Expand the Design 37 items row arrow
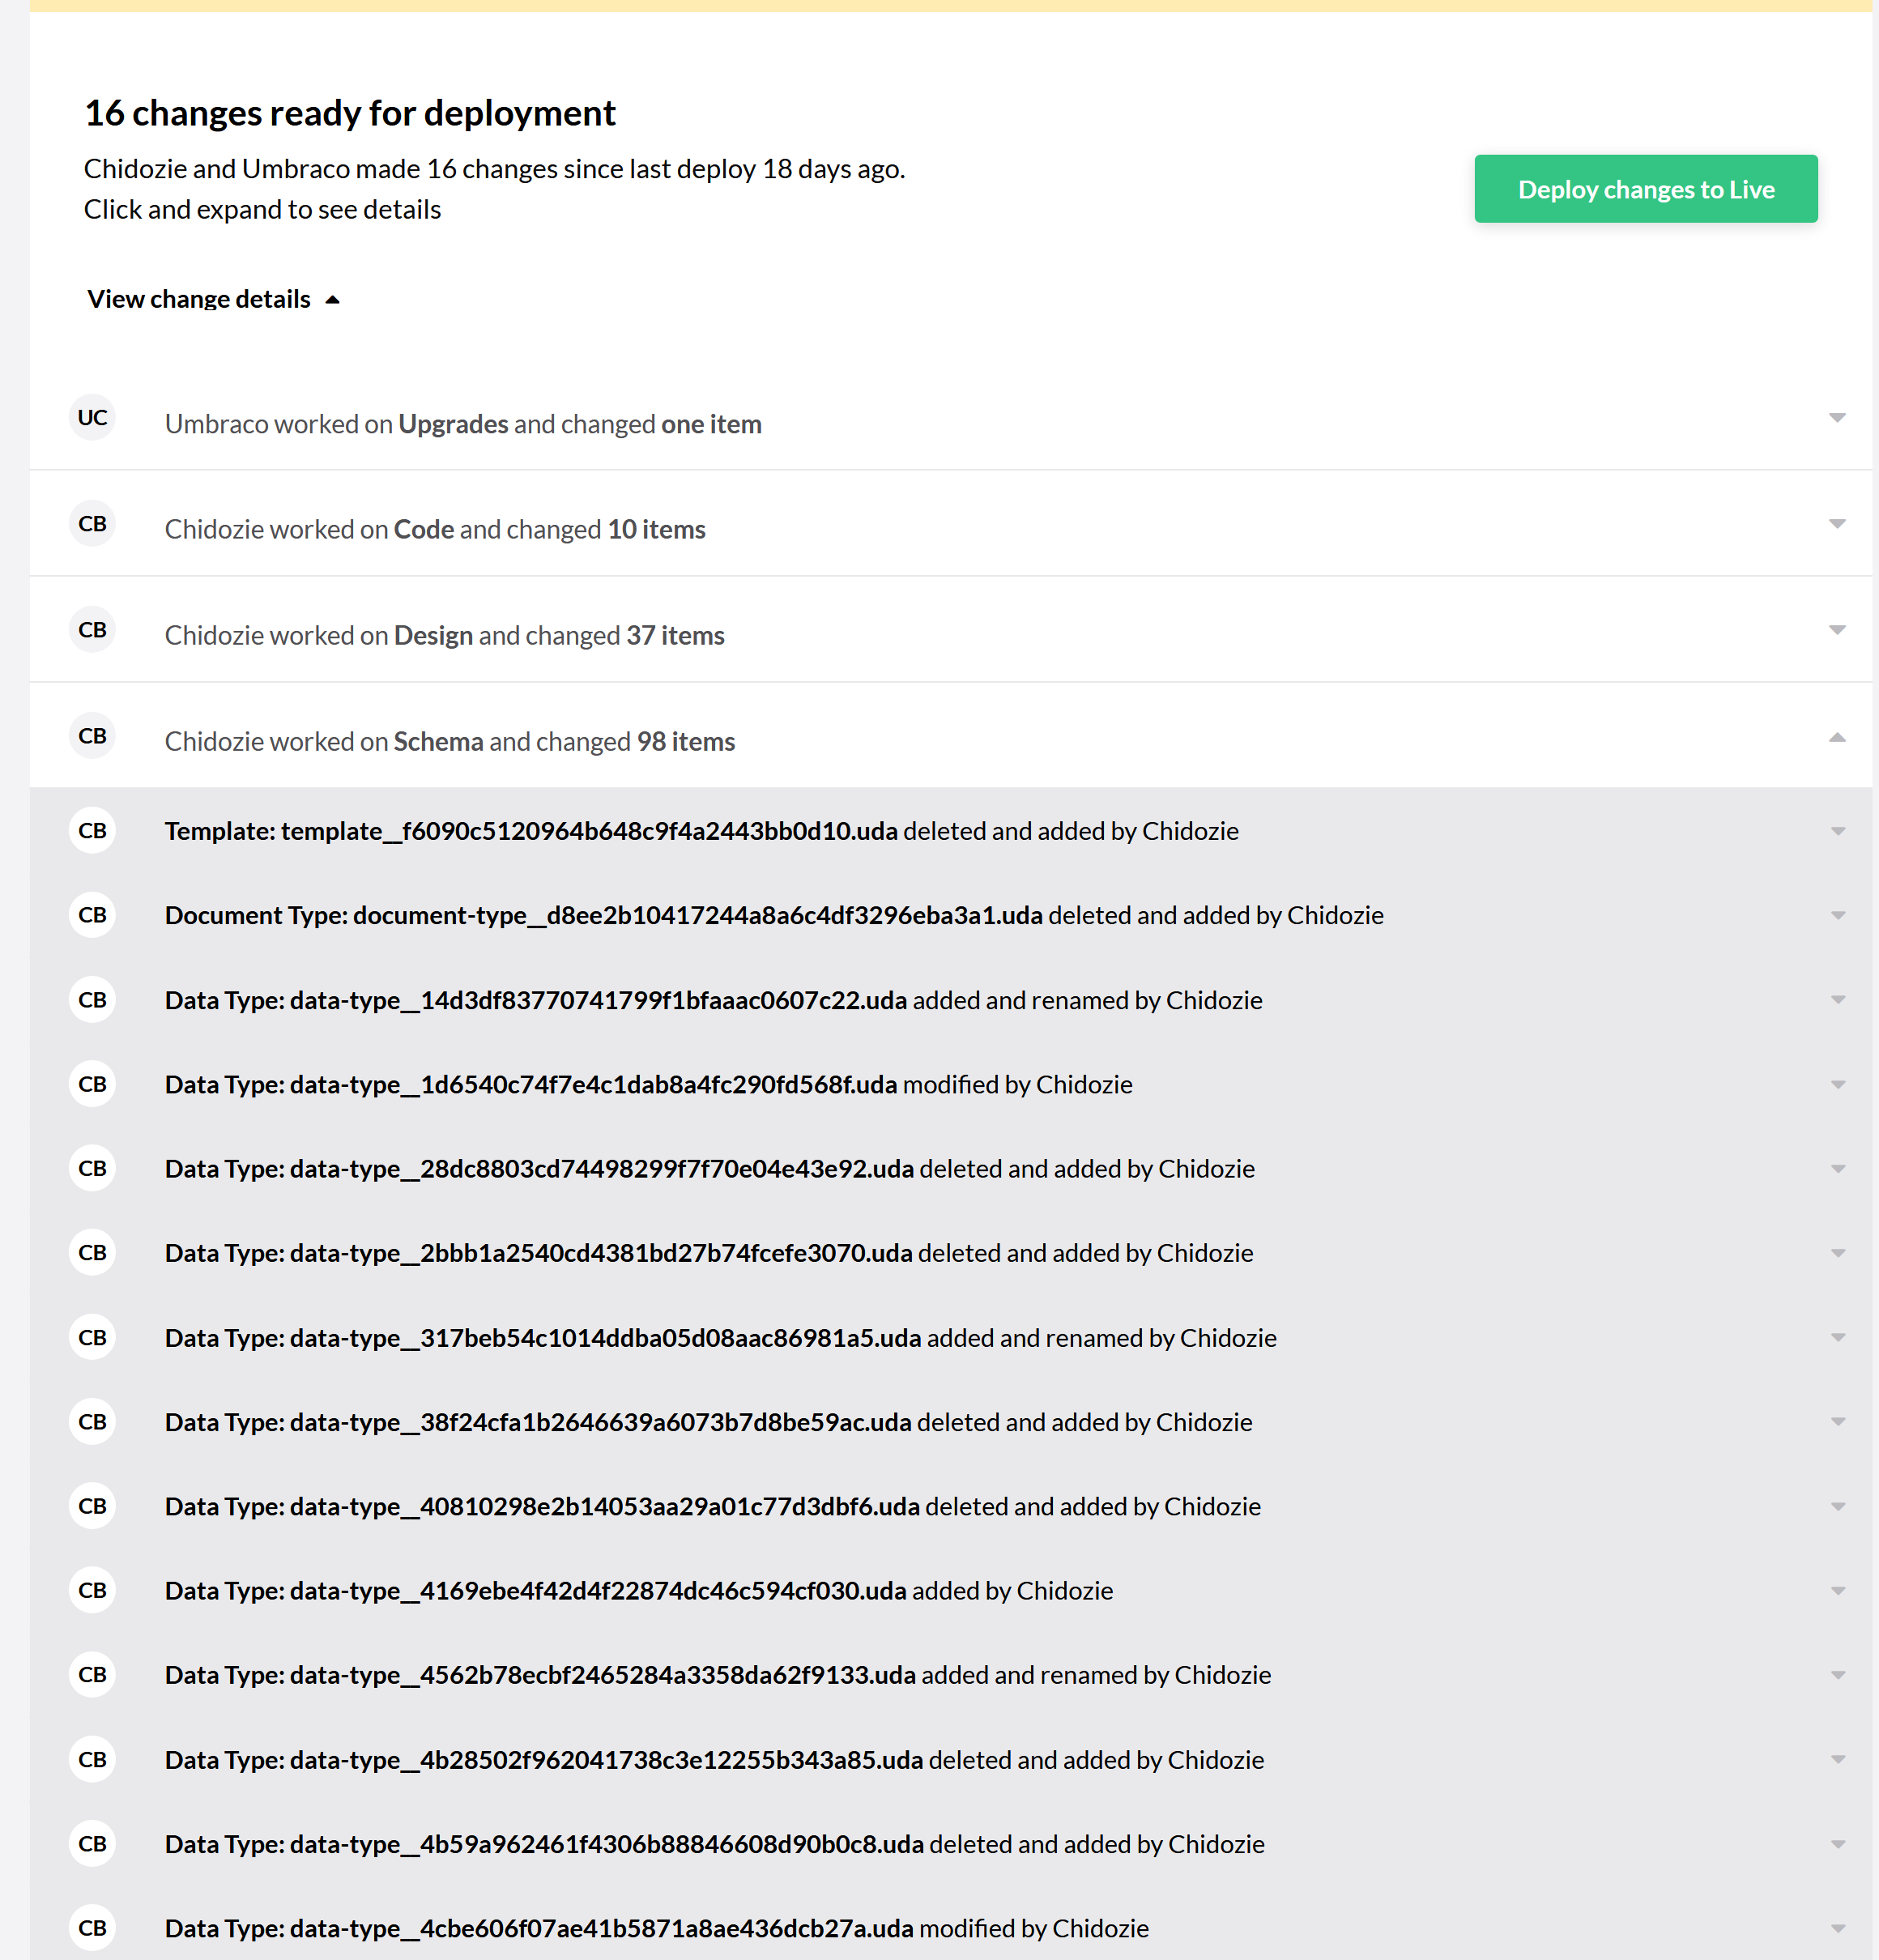1879x1960 pixels. point(1836,630)
